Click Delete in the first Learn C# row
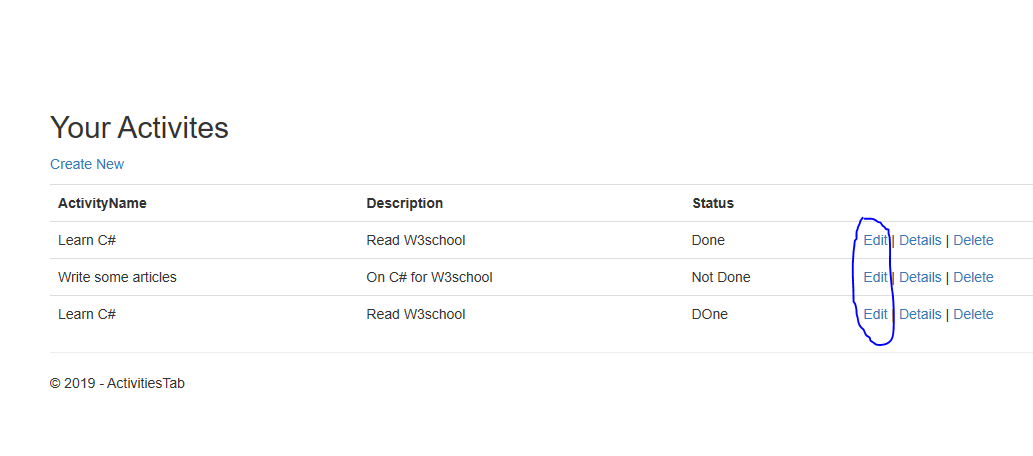1033x456 pixels. pyautogui.click(x=973, y=241)
